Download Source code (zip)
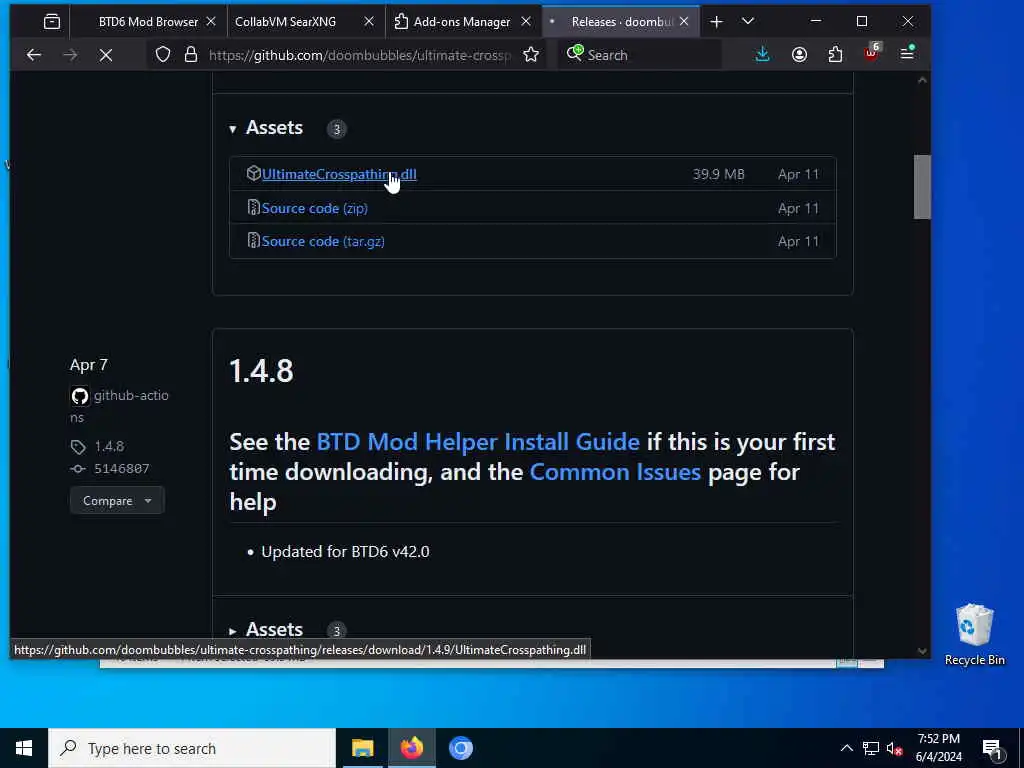Screen dimensions: 1024x768 315,208
